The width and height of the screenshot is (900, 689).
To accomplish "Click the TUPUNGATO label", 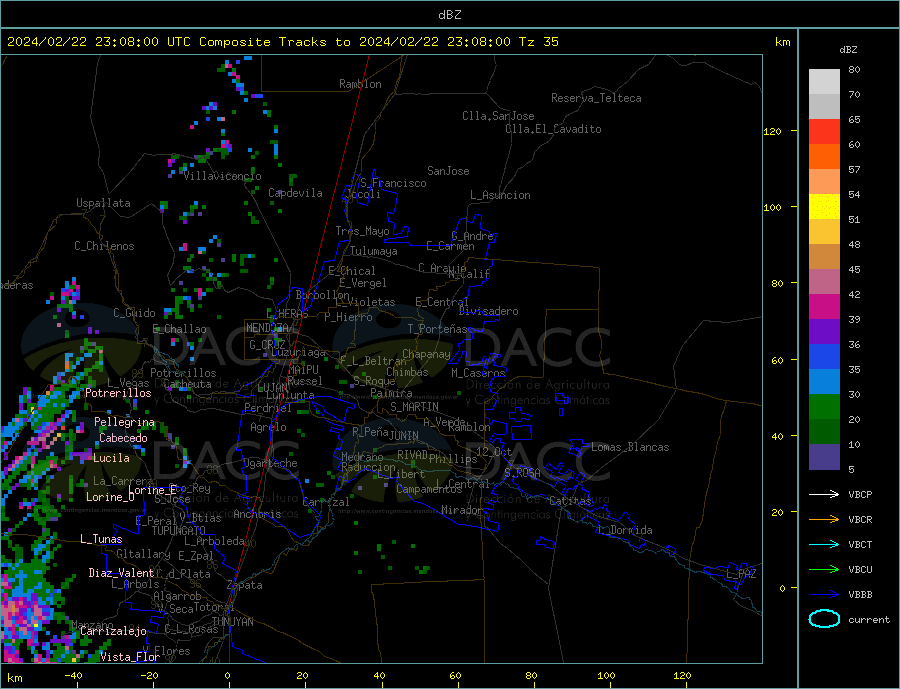I will tap(179, 531).
